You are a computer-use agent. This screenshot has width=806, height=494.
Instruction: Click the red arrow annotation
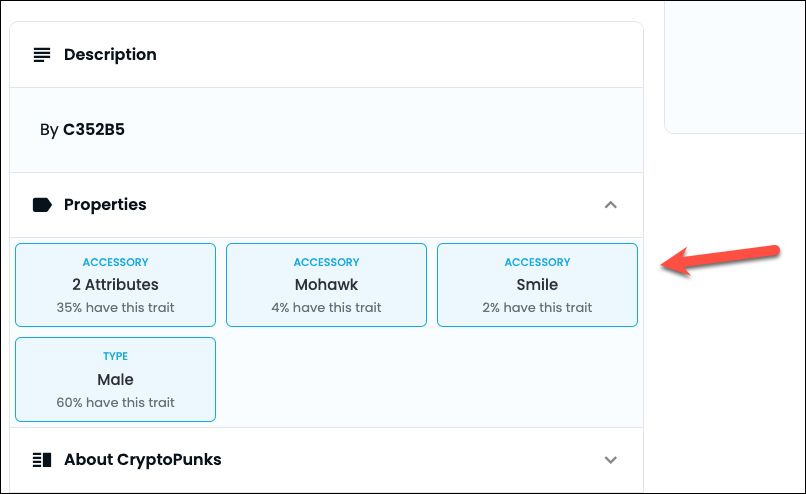(721, 258)
